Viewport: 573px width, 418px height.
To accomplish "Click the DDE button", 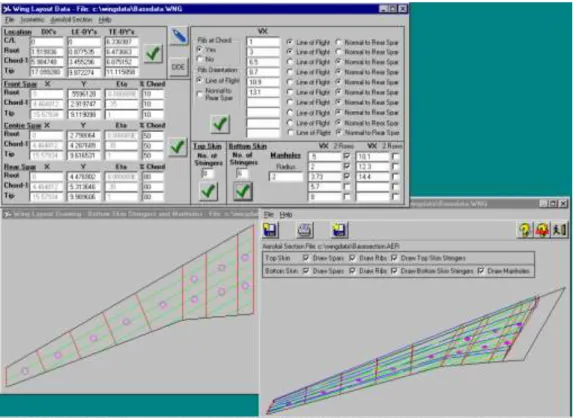I will (x=178, y=67).
